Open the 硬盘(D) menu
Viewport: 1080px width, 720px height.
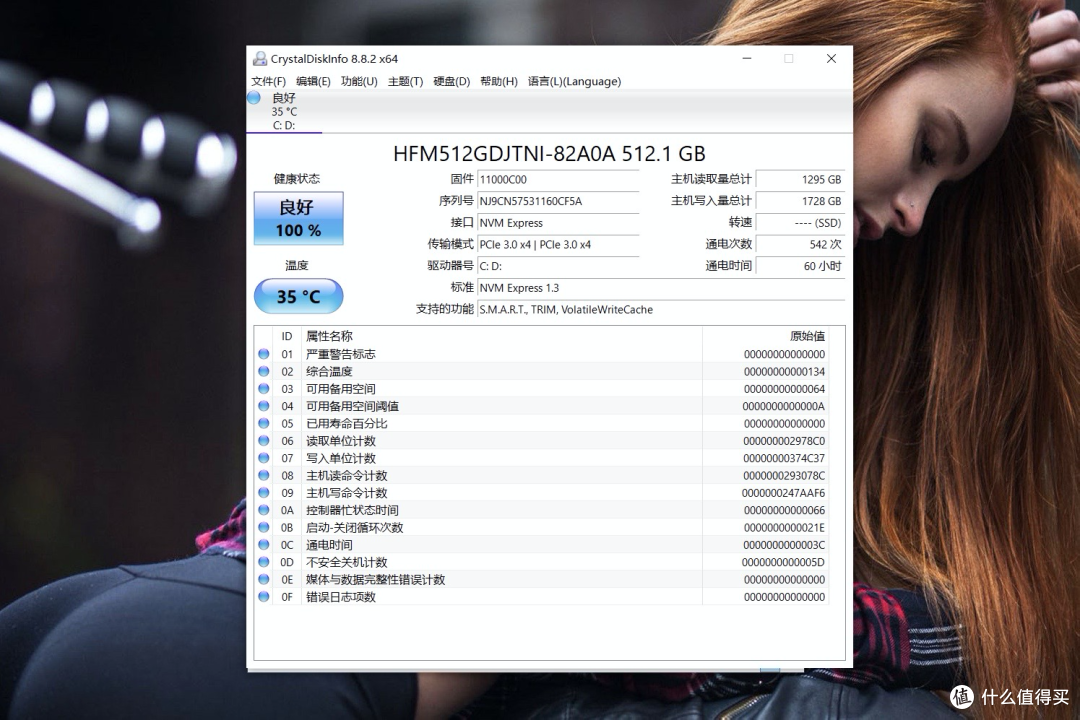(x=451, y=81)
